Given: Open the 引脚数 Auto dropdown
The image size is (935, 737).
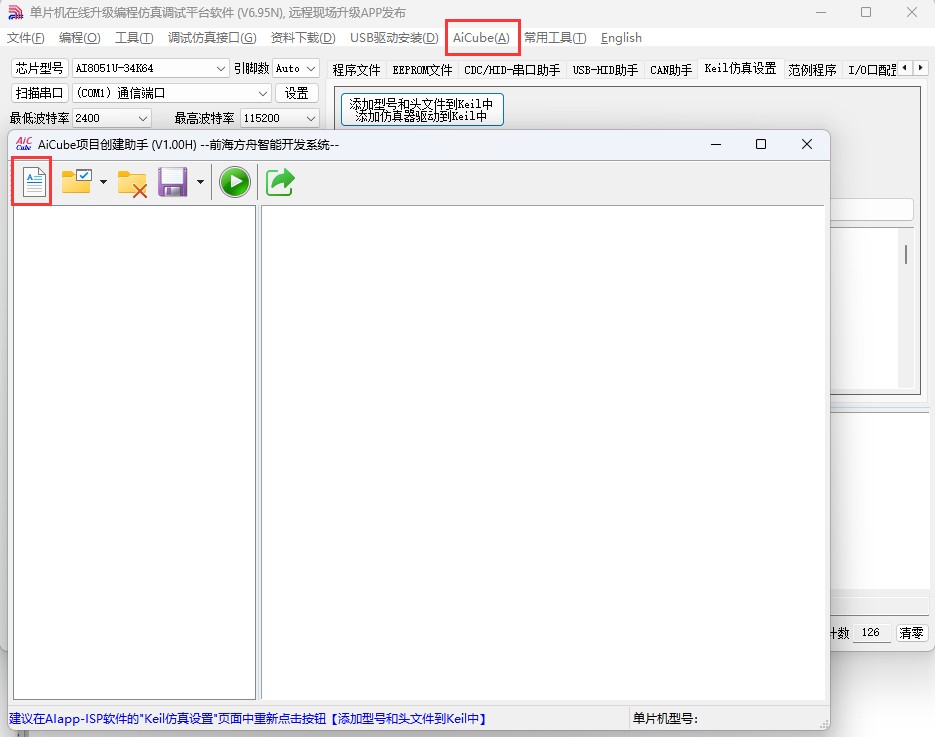Looking at the screenshot, I should point(296,68).
